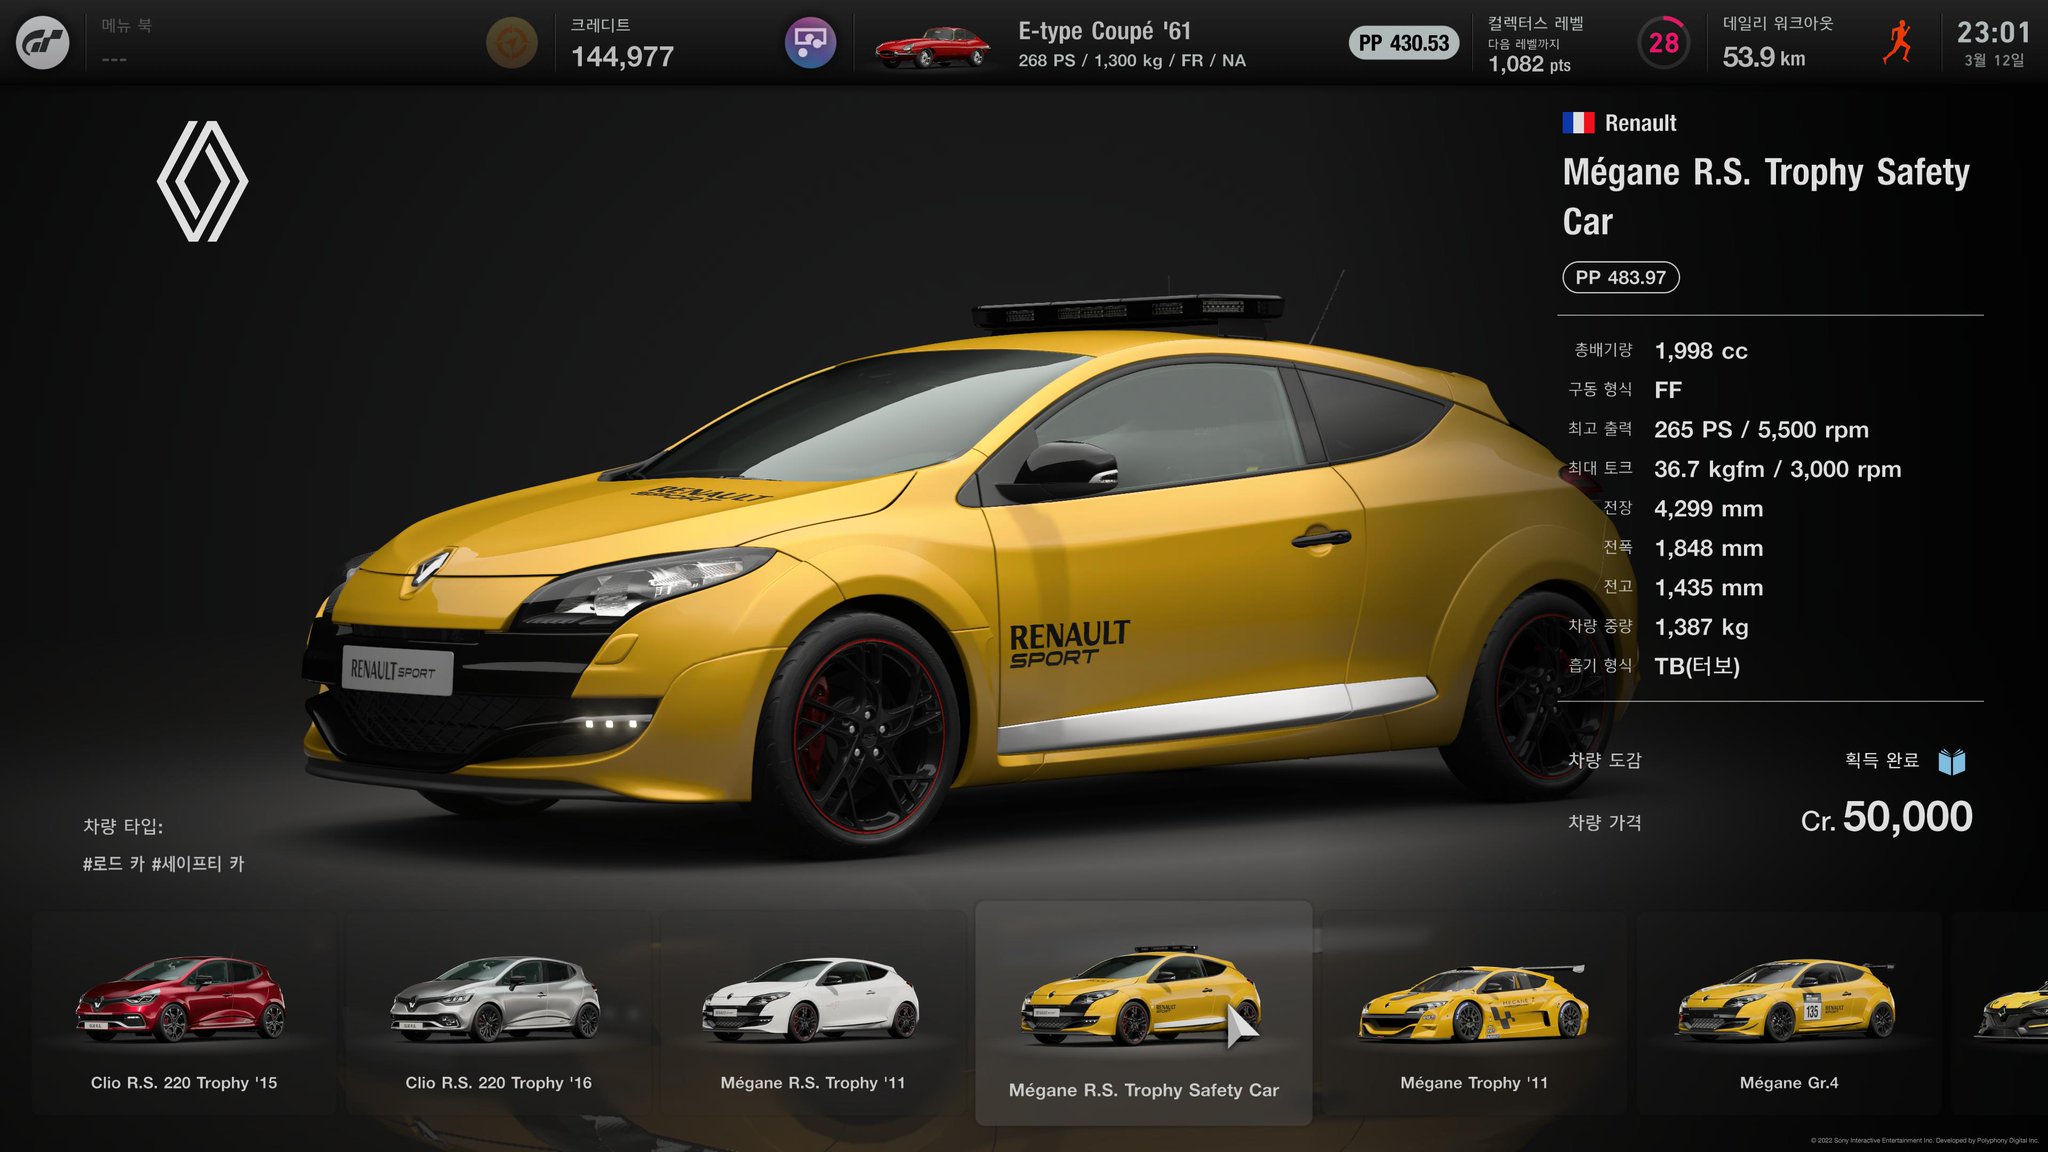The height and width of the screenshot is (1152, 2048).
Task: Click the car price Cr. 50,000
Action: click(1886, 818)
